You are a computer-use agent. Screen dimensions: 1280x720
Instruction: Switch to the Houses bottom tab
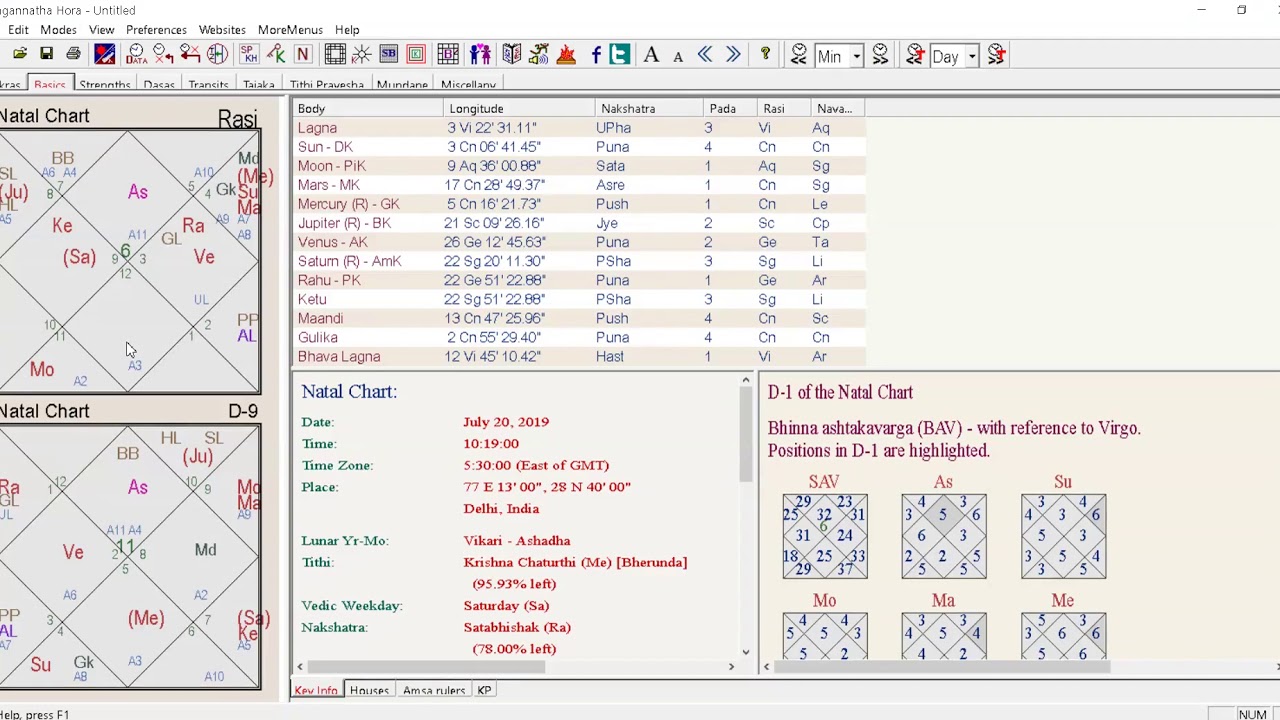369,690
